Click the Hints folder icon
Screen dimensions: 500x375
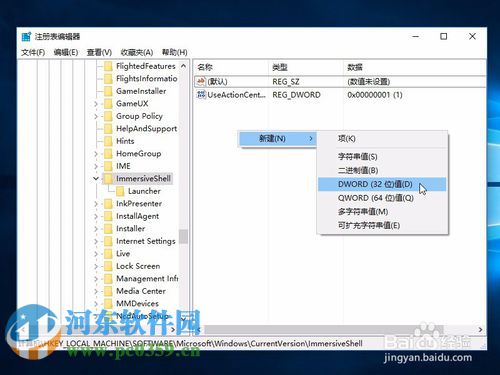tap(108, 141)
